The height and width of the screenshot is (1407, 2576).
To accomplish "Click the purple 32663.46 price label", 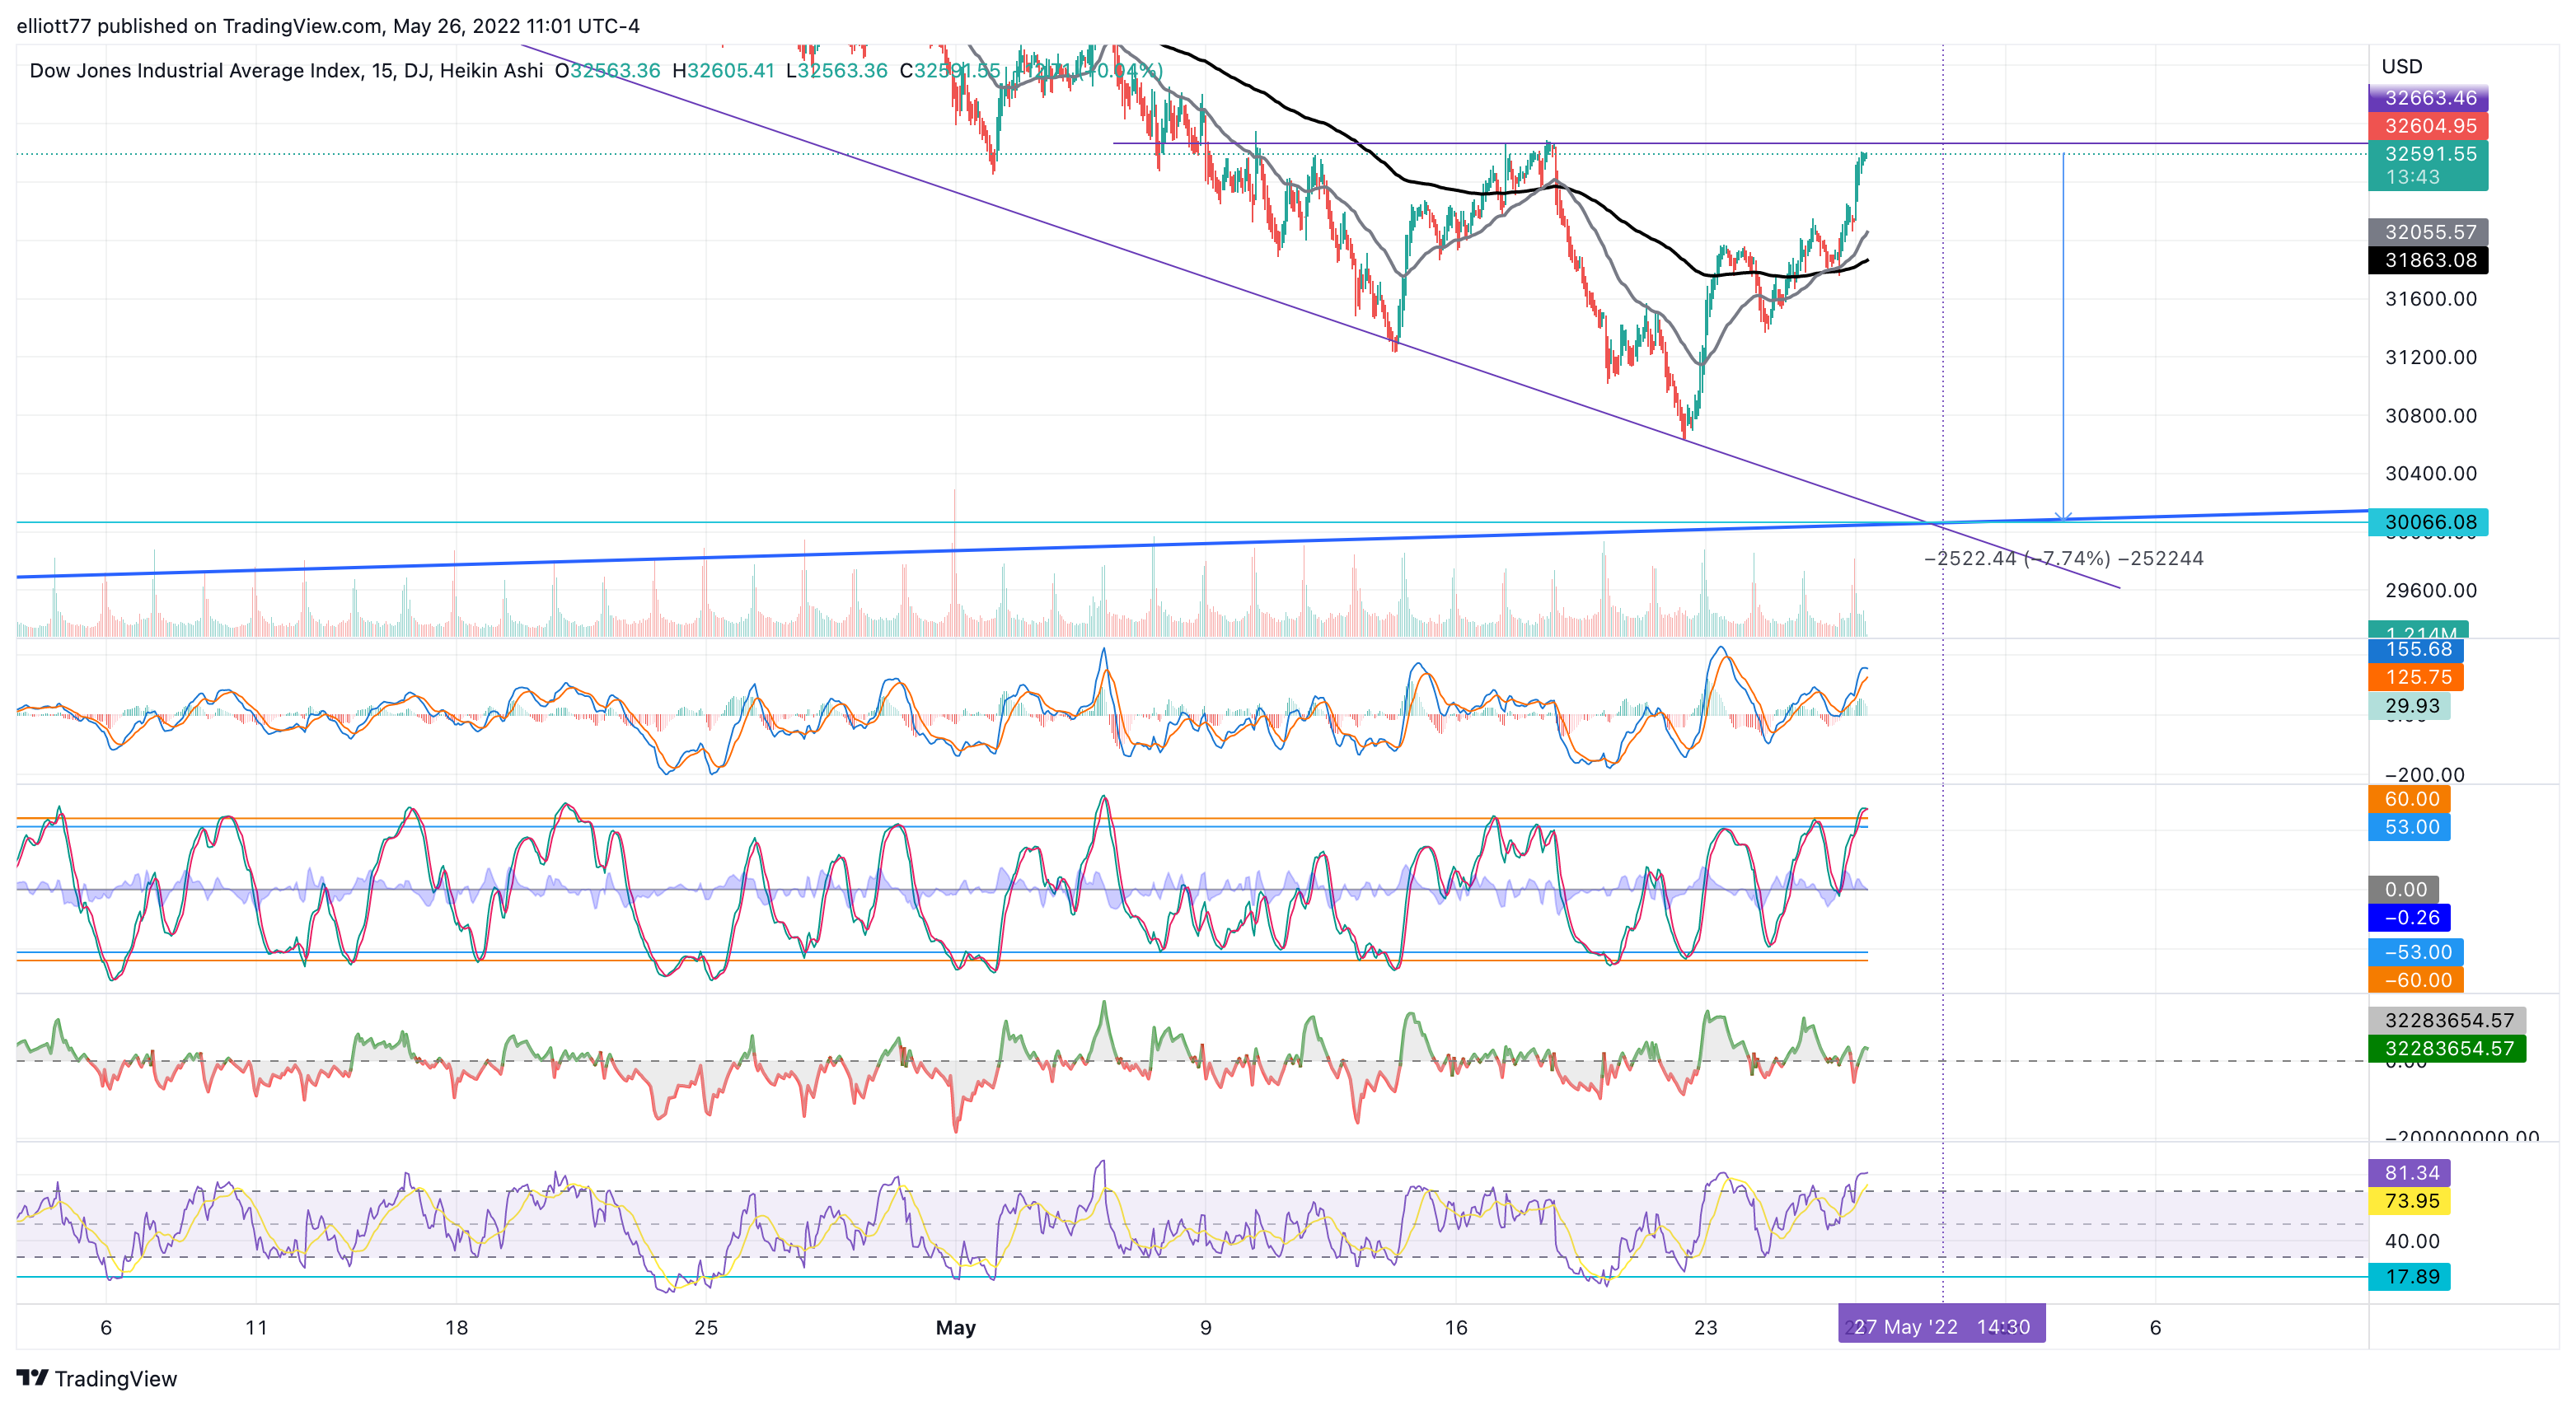I will (2428, 98).
